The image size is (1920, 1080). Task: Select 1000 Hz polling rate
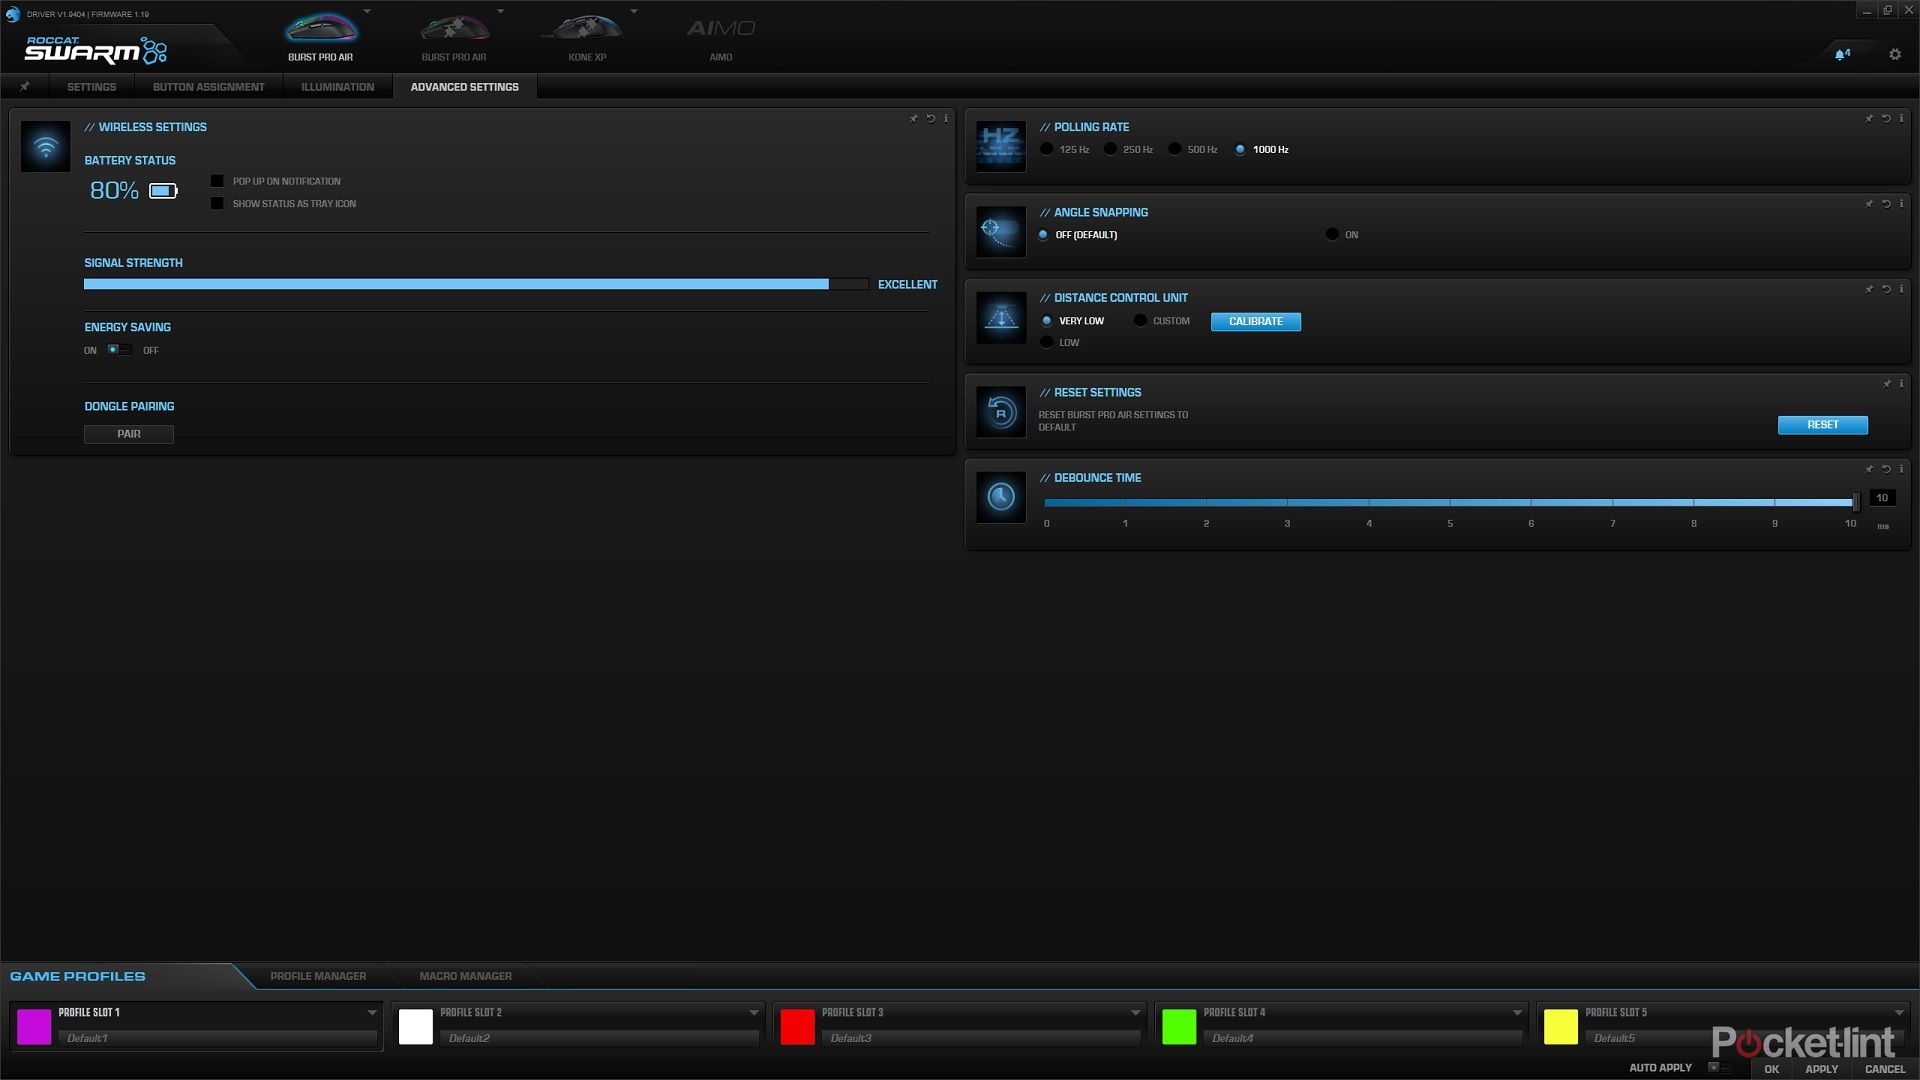click(1240, 149)
